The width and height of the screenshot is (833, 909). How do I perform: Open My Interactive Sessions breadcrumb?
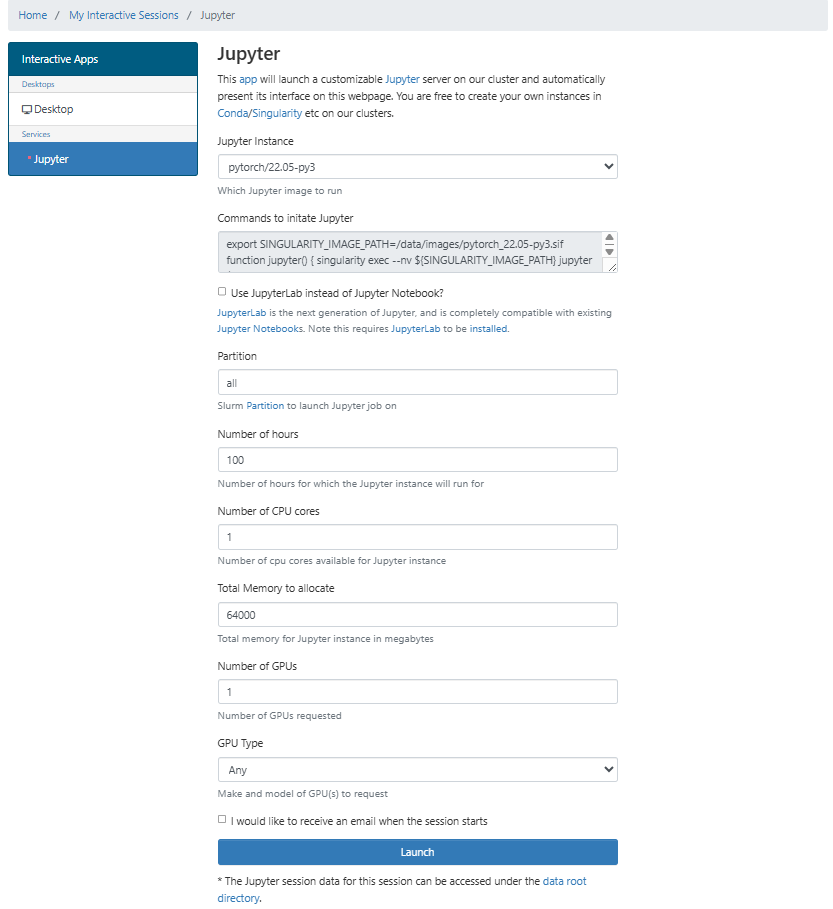click(124, 15)
